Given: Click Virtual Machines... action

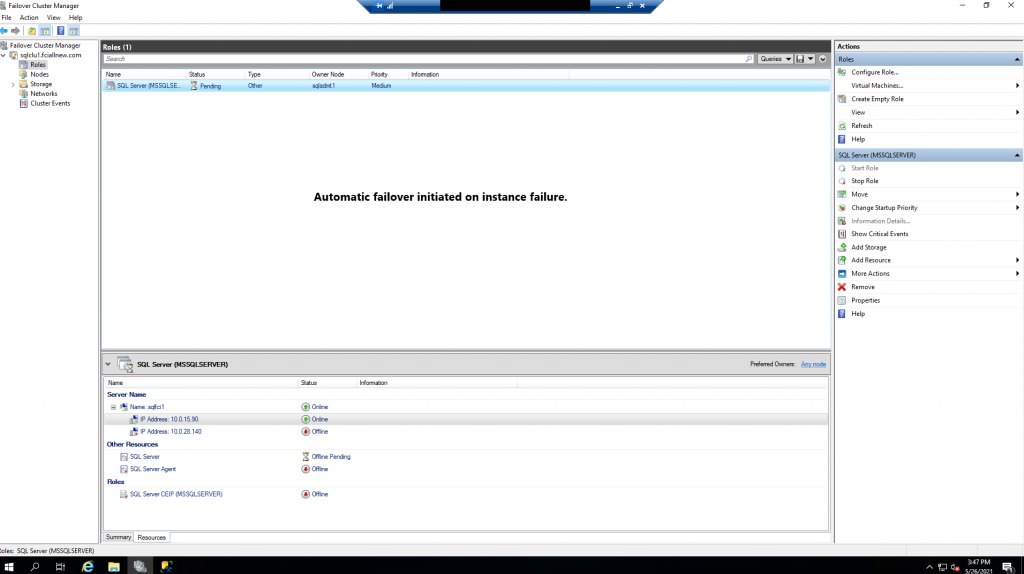Looking at the screenshot, I should point(877,86).
